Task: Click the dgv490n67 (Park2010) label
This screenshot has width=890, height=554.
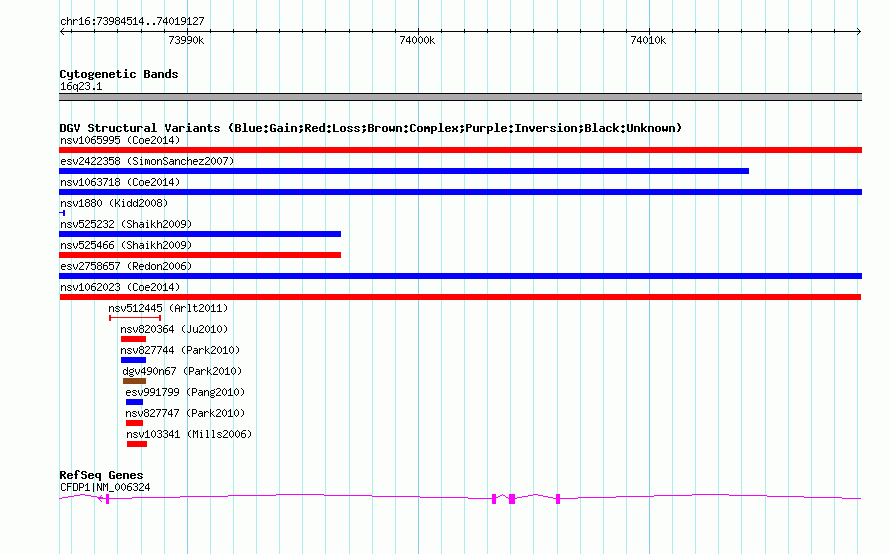Action: point(182,371)
